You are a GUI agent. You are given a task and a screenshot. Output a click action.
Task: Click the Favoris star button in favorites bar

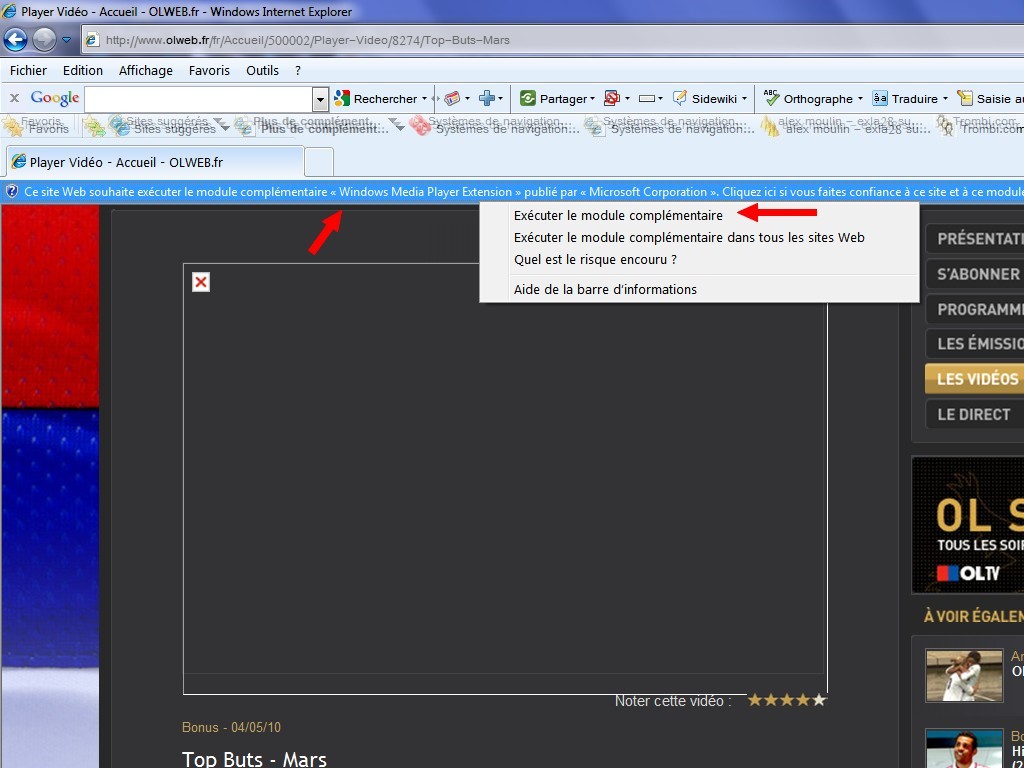[36, 126]
